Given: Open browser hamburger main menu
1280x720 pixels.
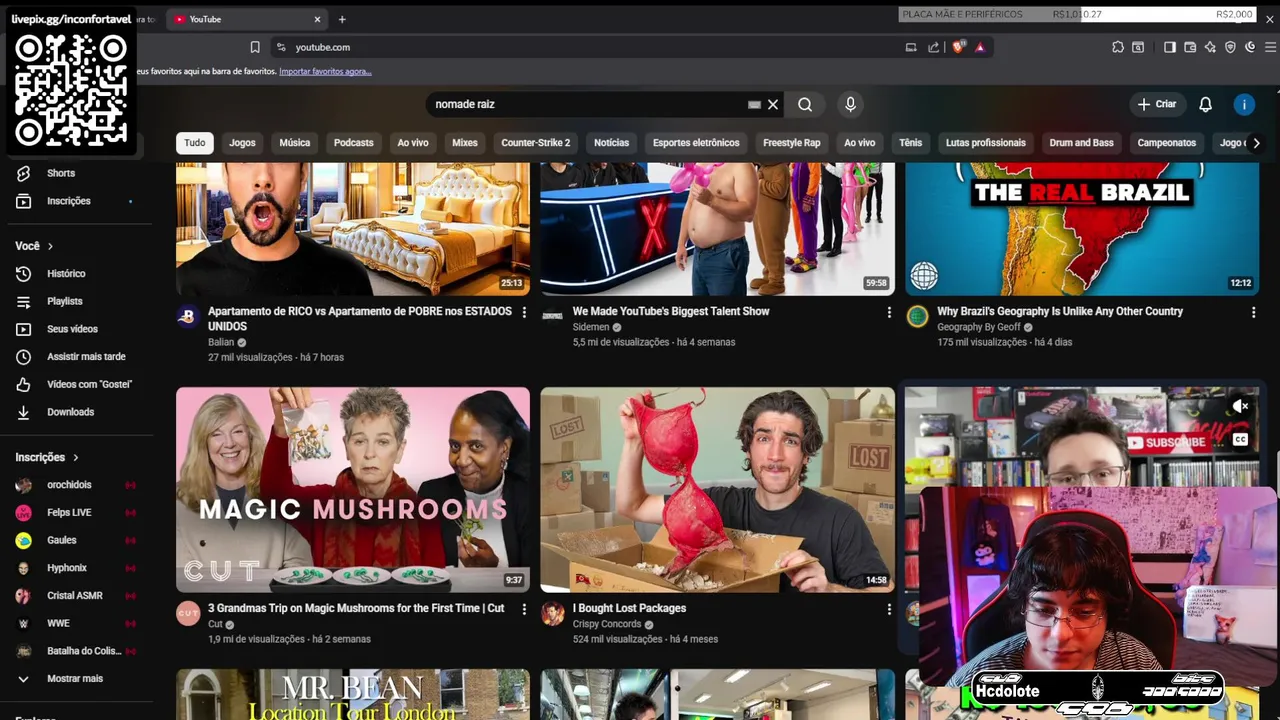Looking at the screenshot, I should click(x=1271, y=47).
